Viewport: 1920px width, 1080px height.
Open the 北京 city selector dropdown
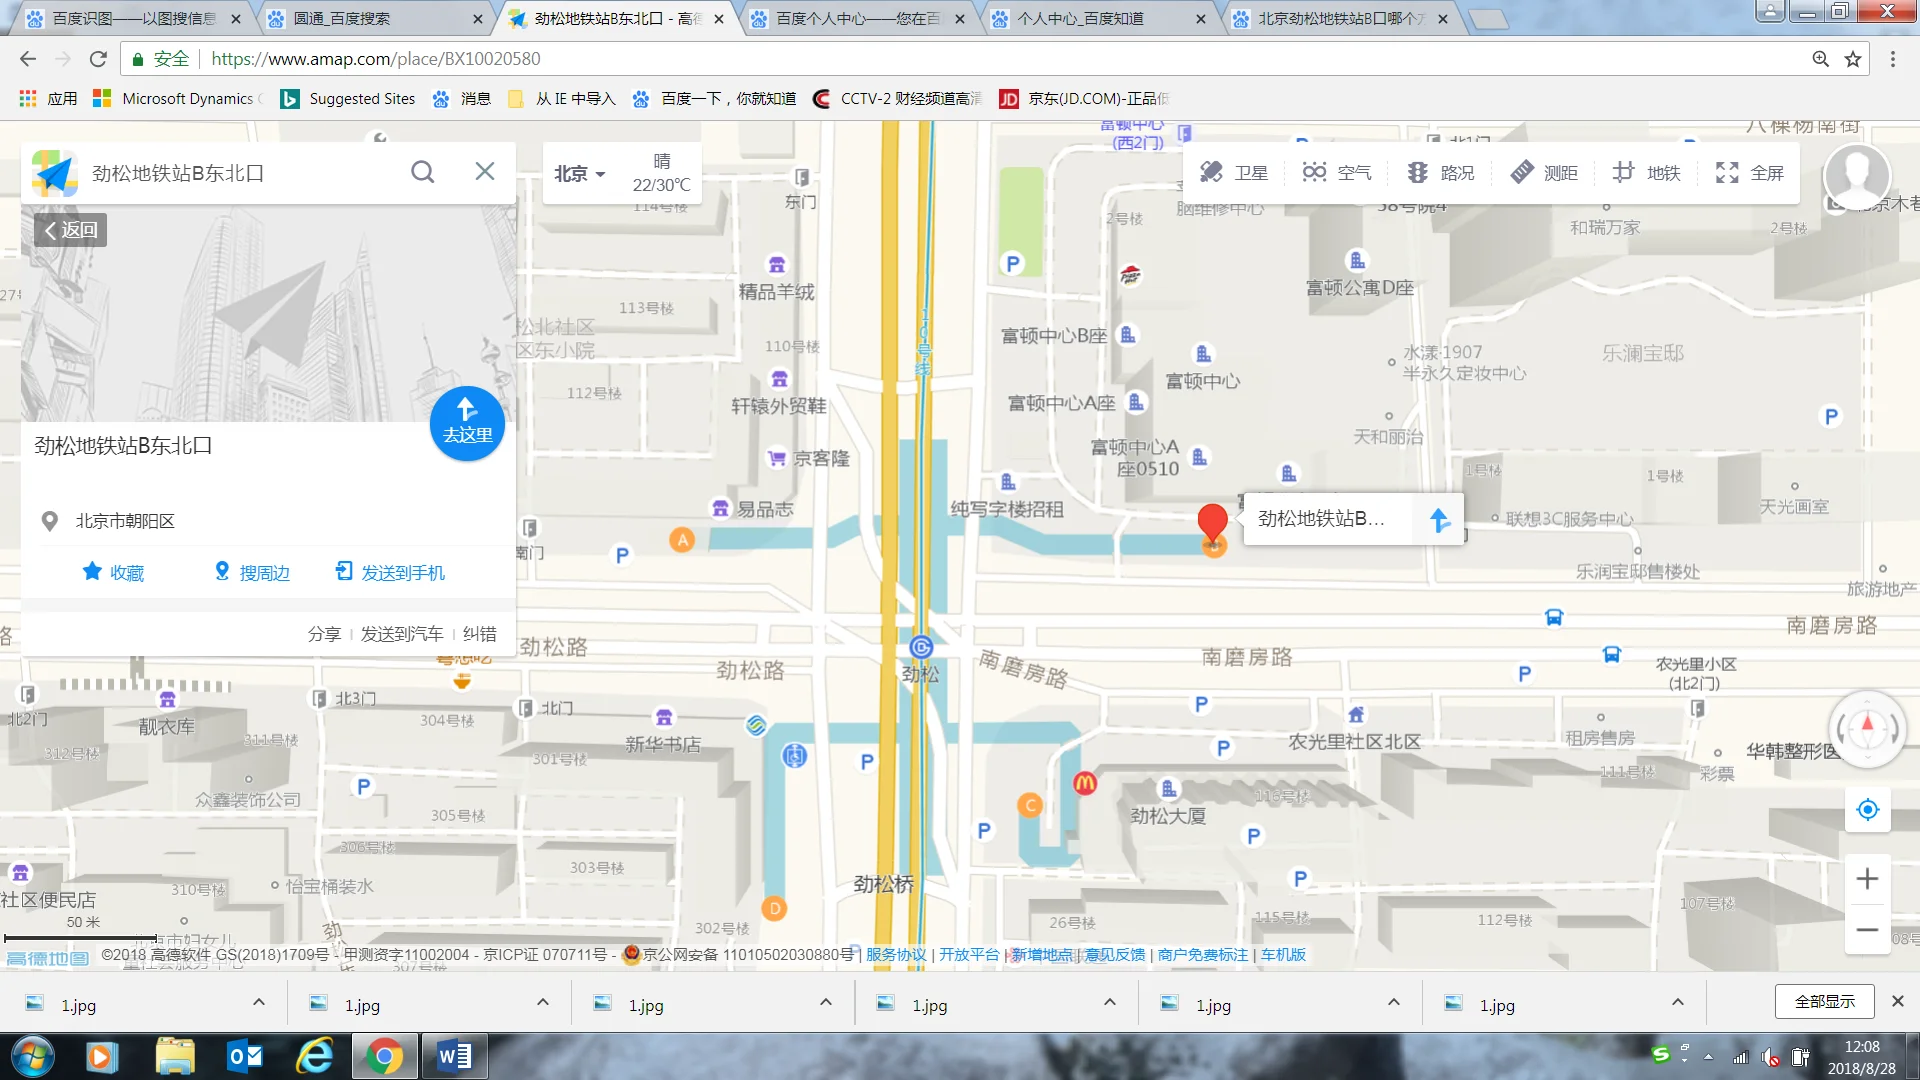click(x=578, y=172)
